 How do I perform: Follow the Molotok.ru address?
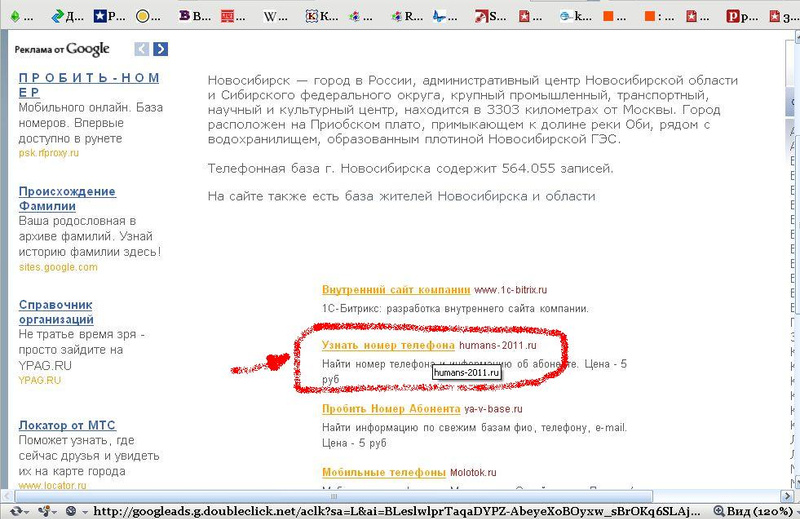[x=473, y=473]
